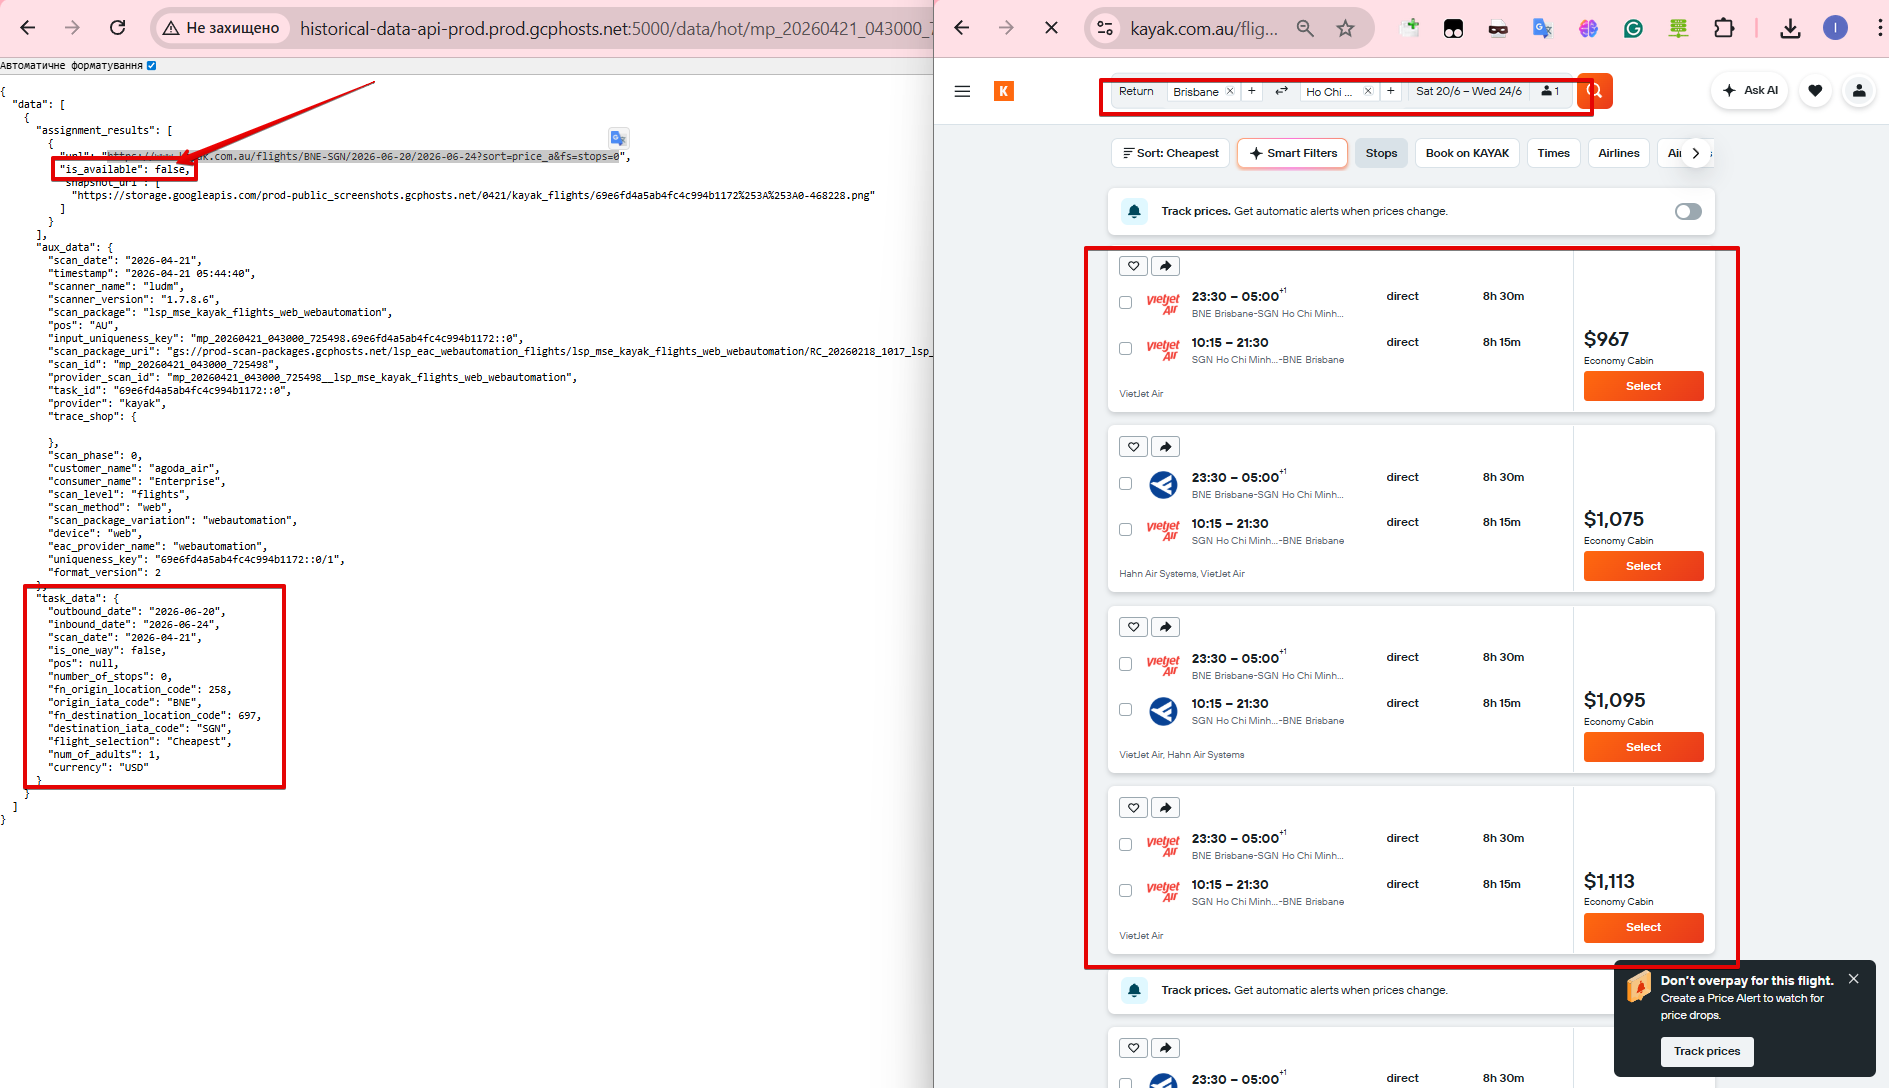Viewport: 1889px width, 1088px height.
Task: Open saved trips heart in header
Action: coord(1815,91)
